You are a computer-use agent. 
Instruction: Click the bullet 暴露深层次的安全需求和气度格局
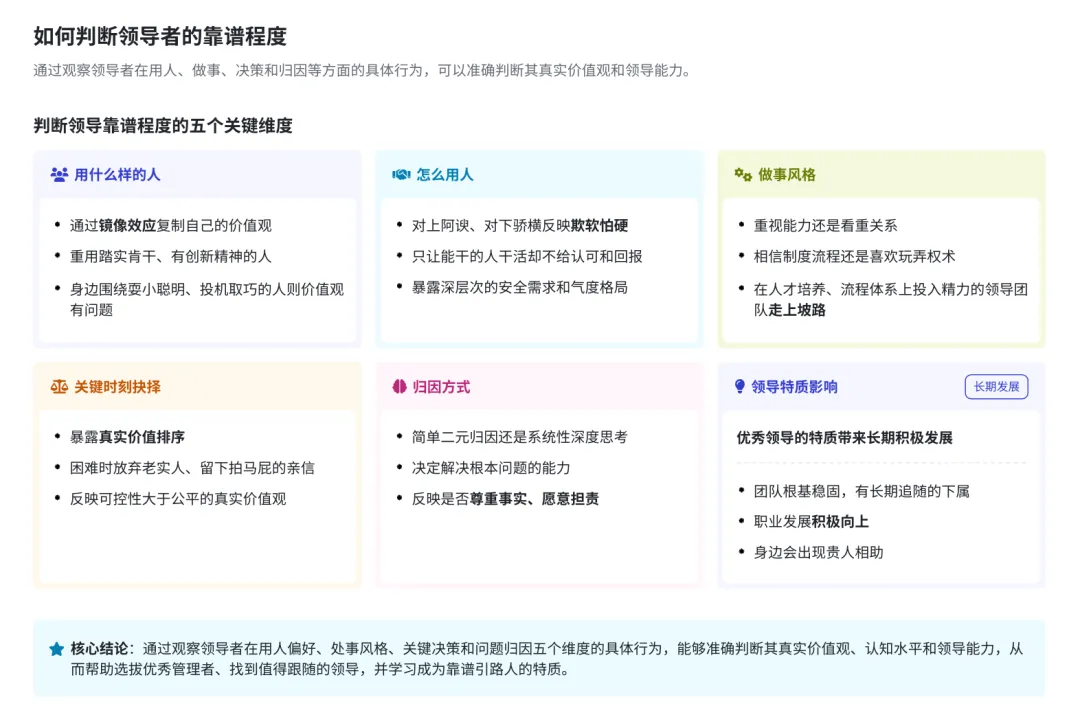point(520,287)
